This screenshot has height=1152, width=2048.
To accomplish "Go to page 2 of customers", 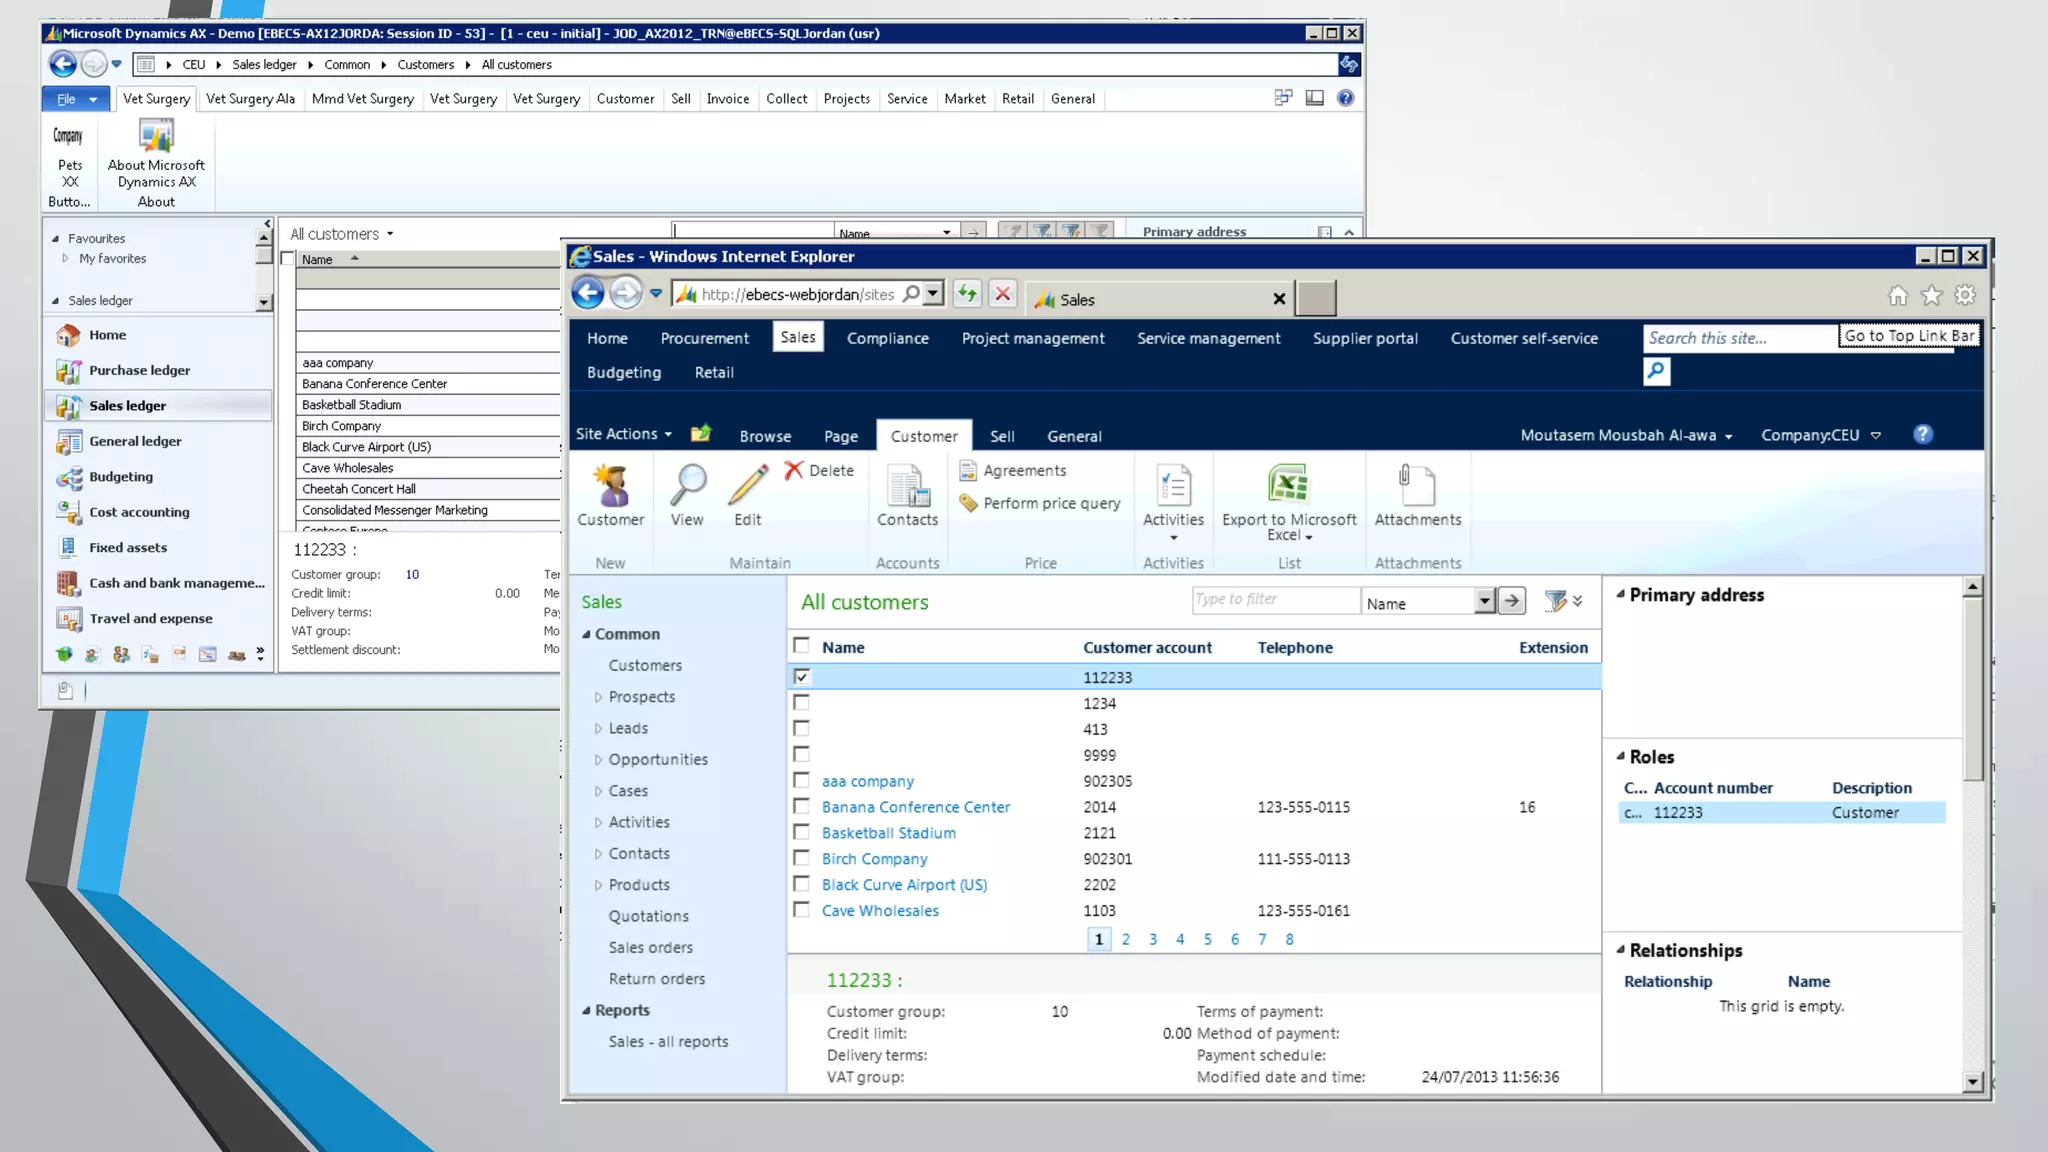I will 1126,939.
